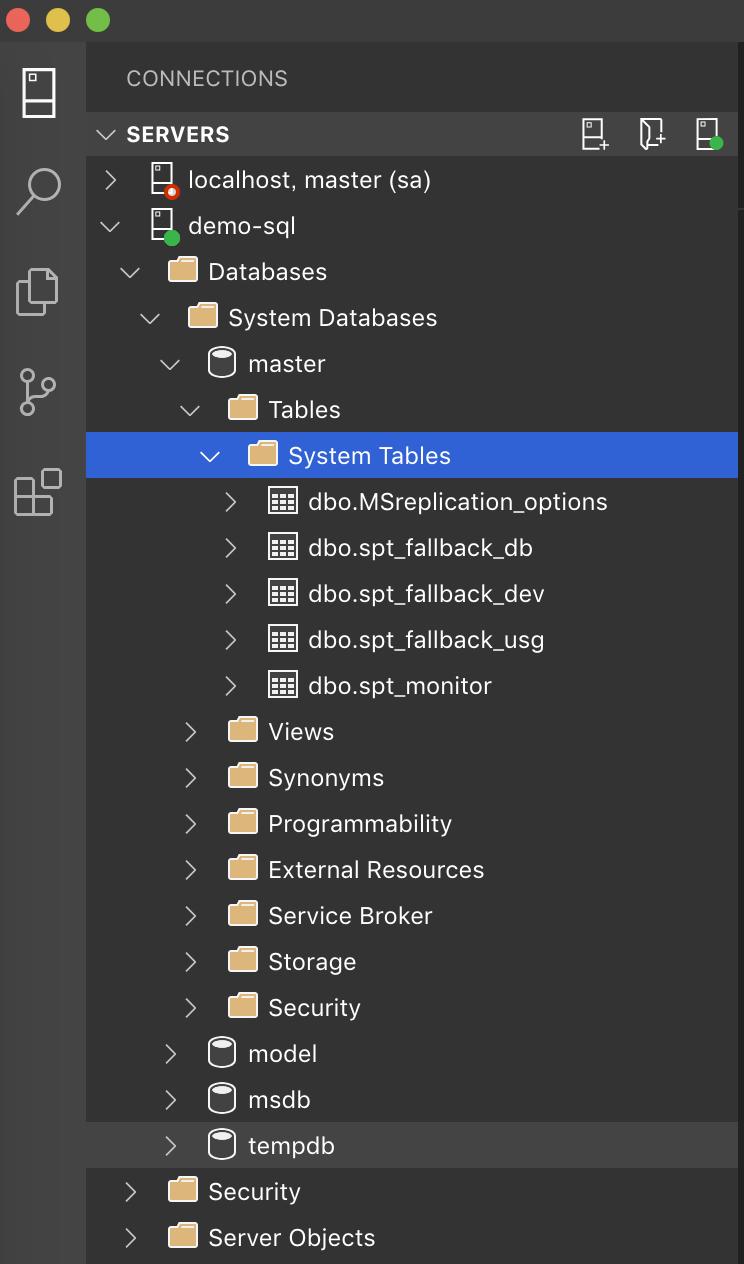Select the Programmability folder
The width and height of the screenshot is (744, 1264).
tap(412, 824)
